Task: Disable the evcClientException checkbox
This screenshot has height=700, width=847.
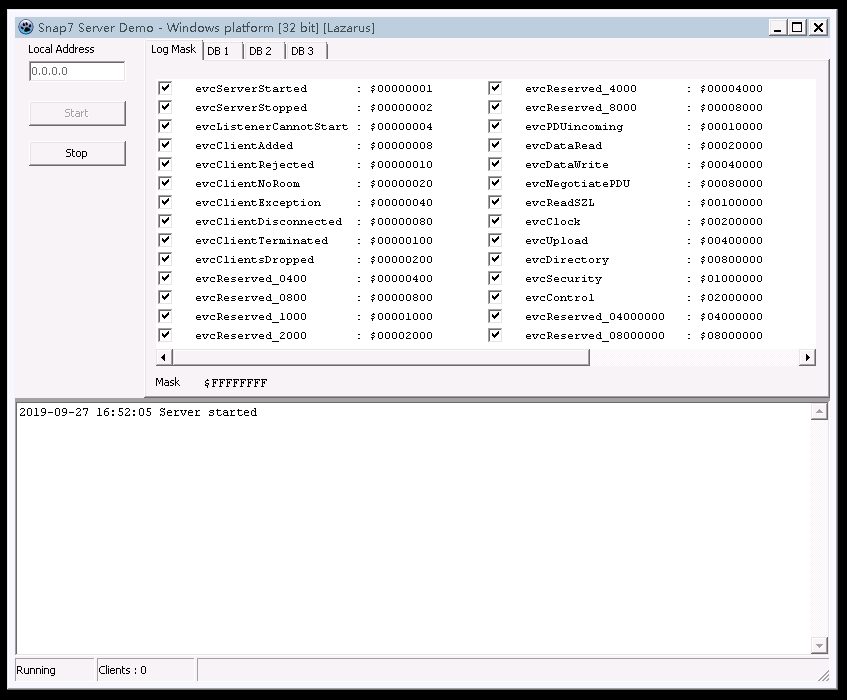Action: point(165,202)
